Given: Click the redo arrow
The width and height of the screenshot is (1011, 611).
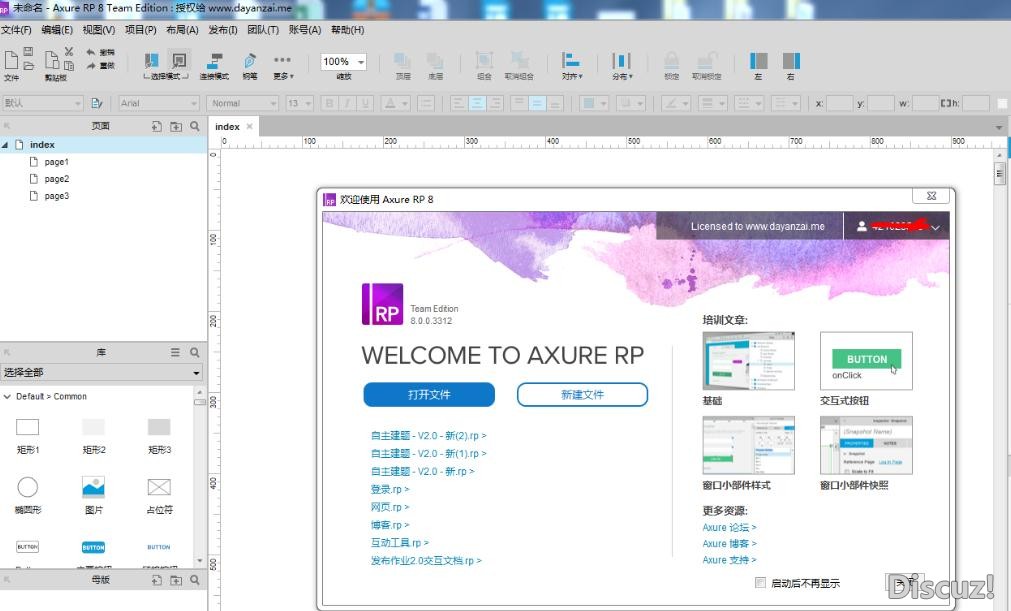Looking at the screenshot, I should click(91, 65).
